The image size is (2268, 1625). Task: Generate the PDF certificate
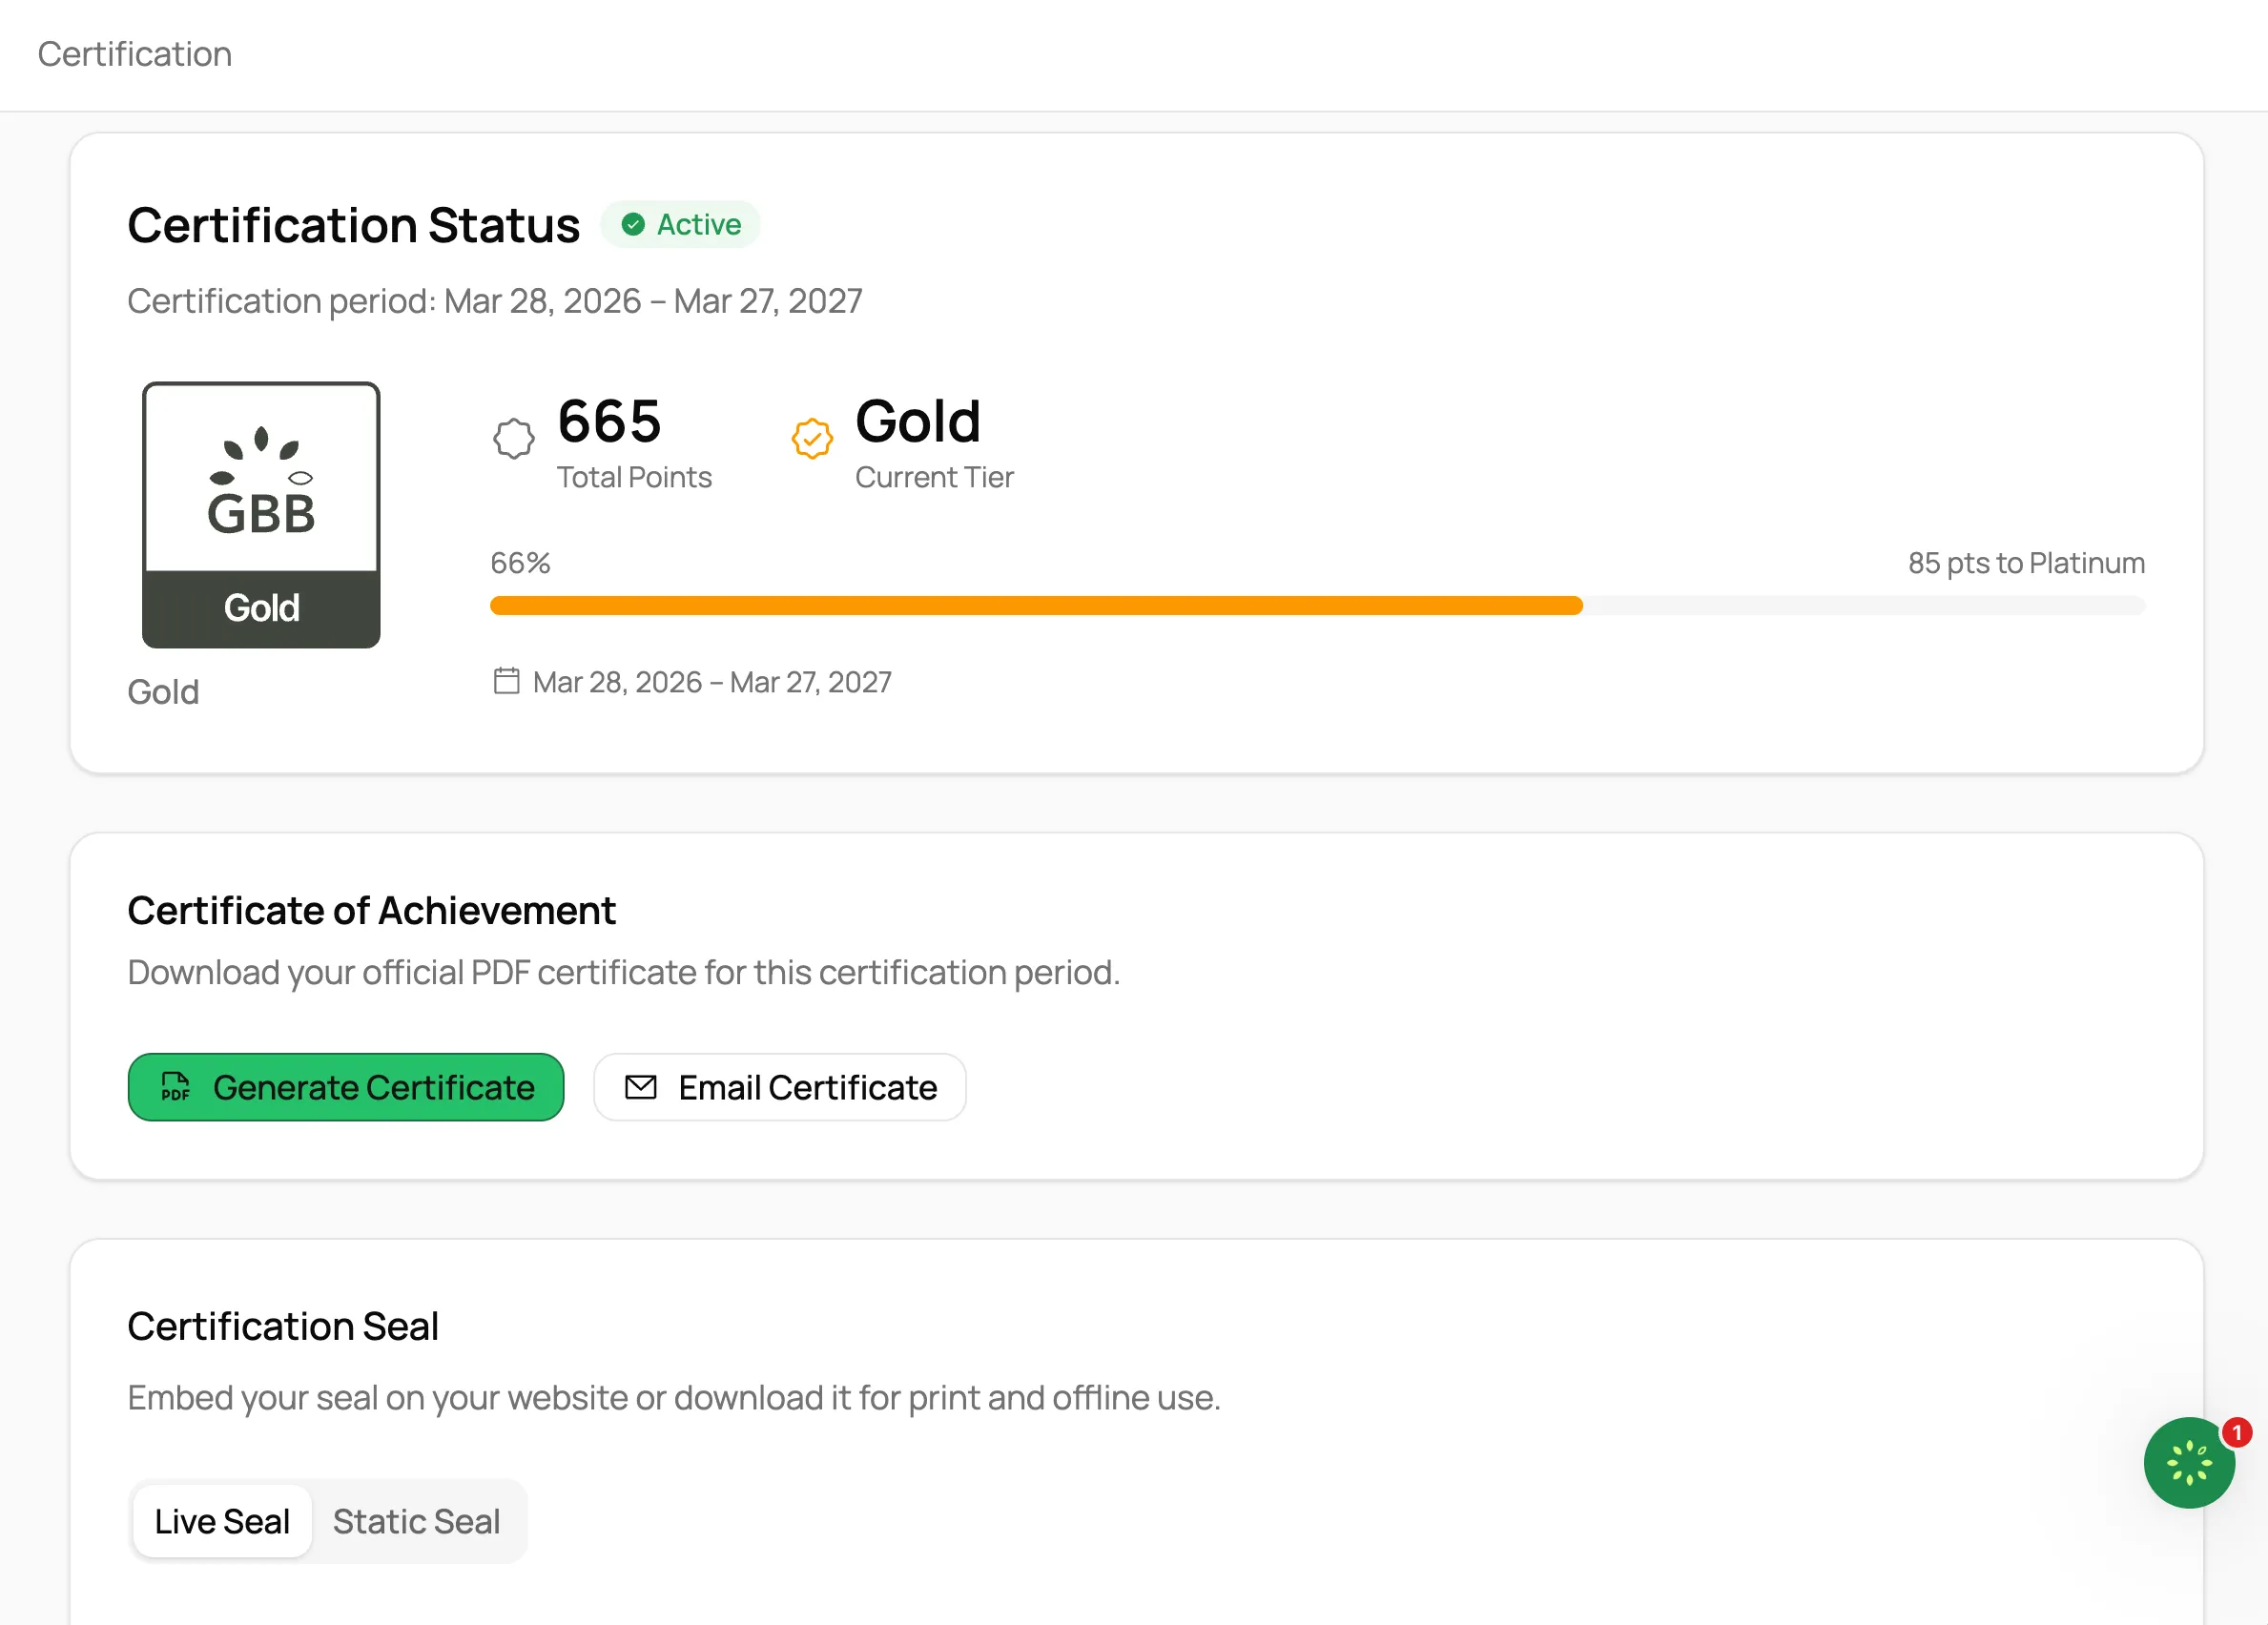pos(346,1087)
